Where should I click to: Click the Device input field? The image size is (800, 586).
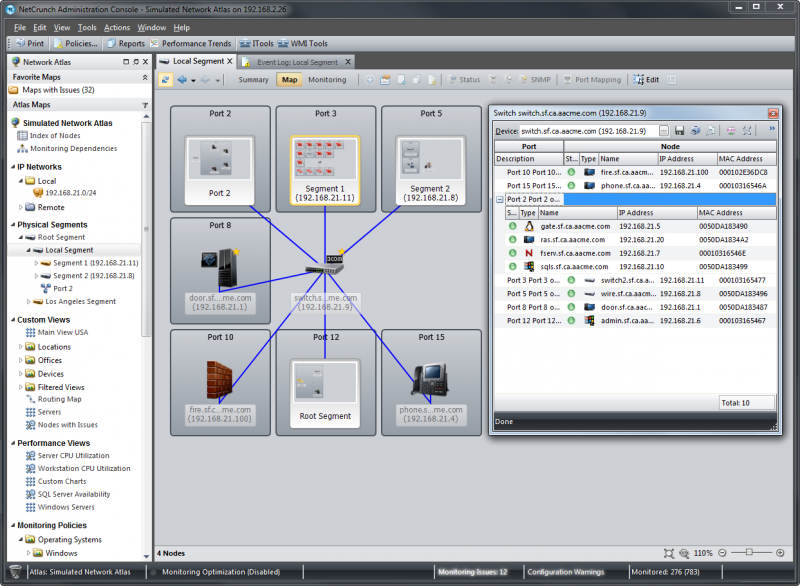click(588, 131)
